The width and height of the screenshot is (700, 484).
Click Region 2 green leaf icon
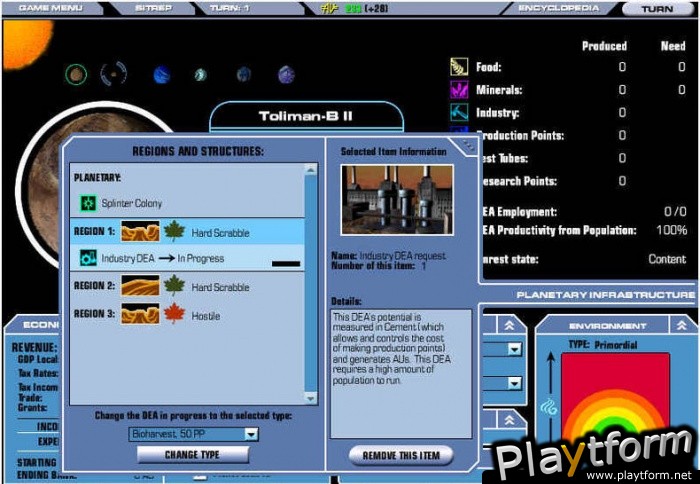(x=174, y=286)
